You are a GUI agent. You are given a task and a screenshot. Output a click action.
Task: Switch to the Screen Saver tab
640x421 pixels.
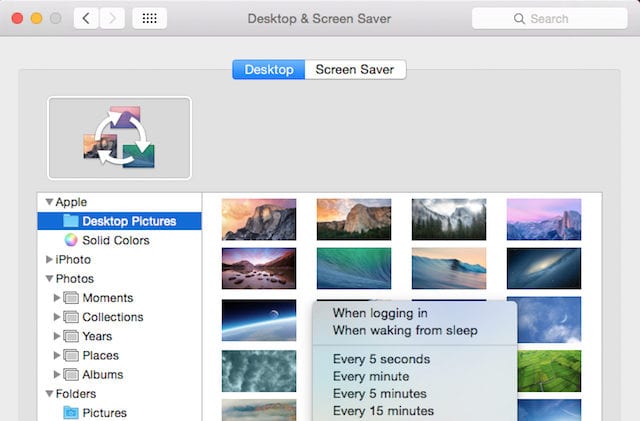354,70
